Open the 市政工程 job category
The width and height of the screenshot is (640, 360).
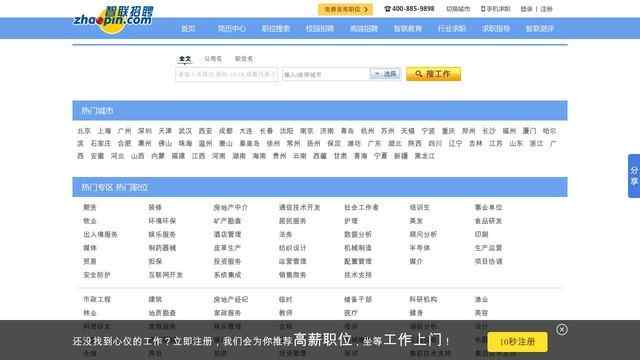[x=97, y=299]
